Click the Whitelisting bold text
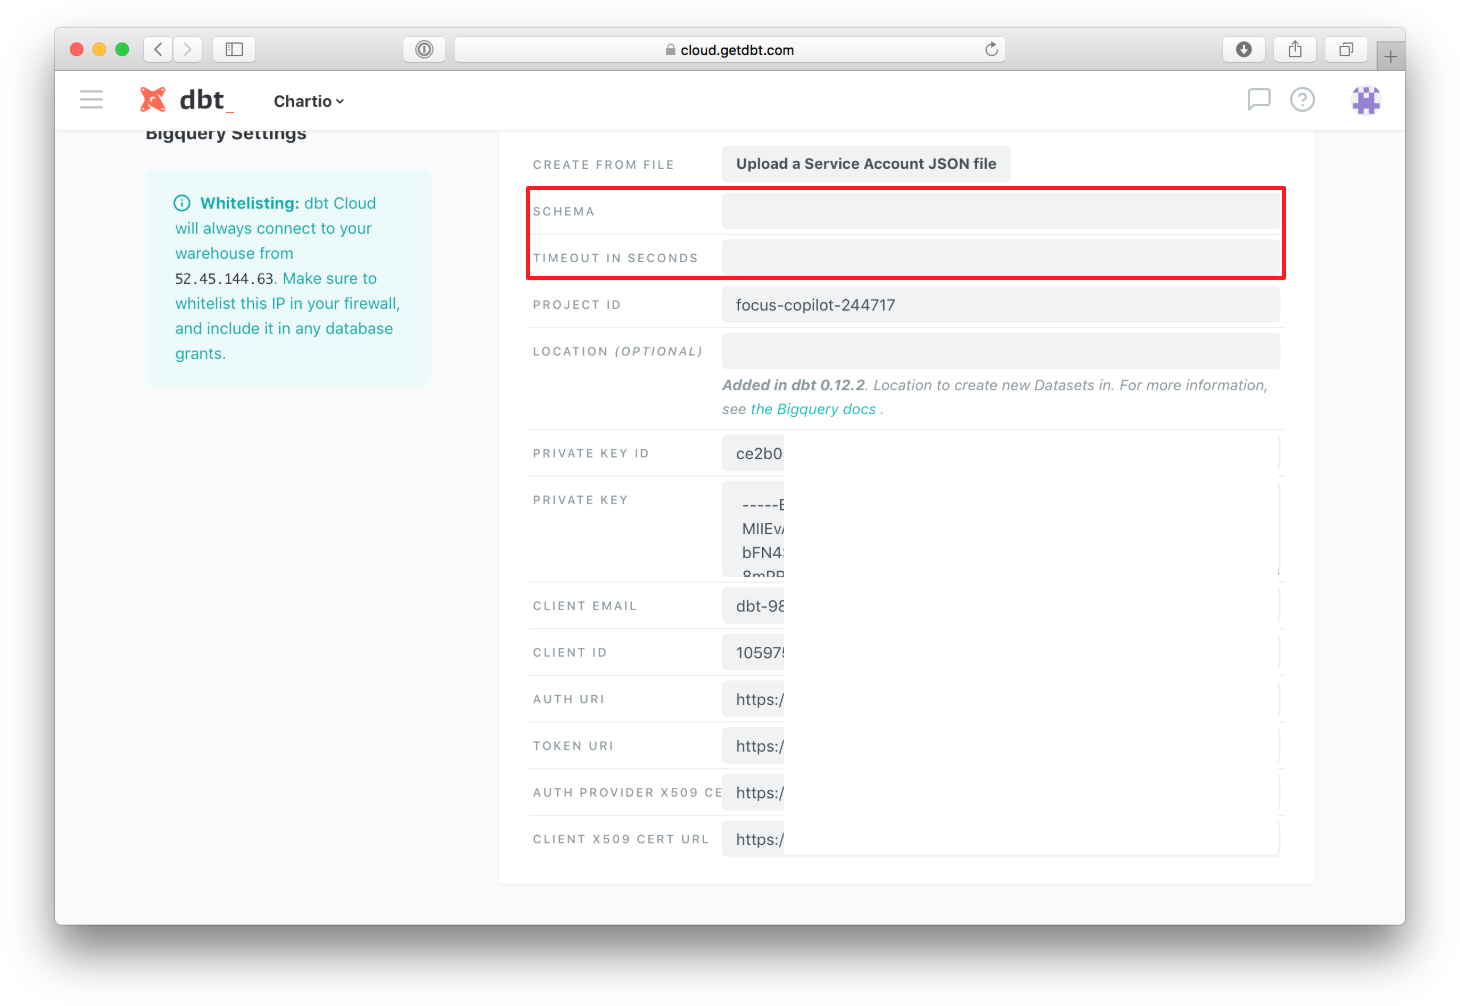This screenshot has height=1006, width=1460. point(249,203)
